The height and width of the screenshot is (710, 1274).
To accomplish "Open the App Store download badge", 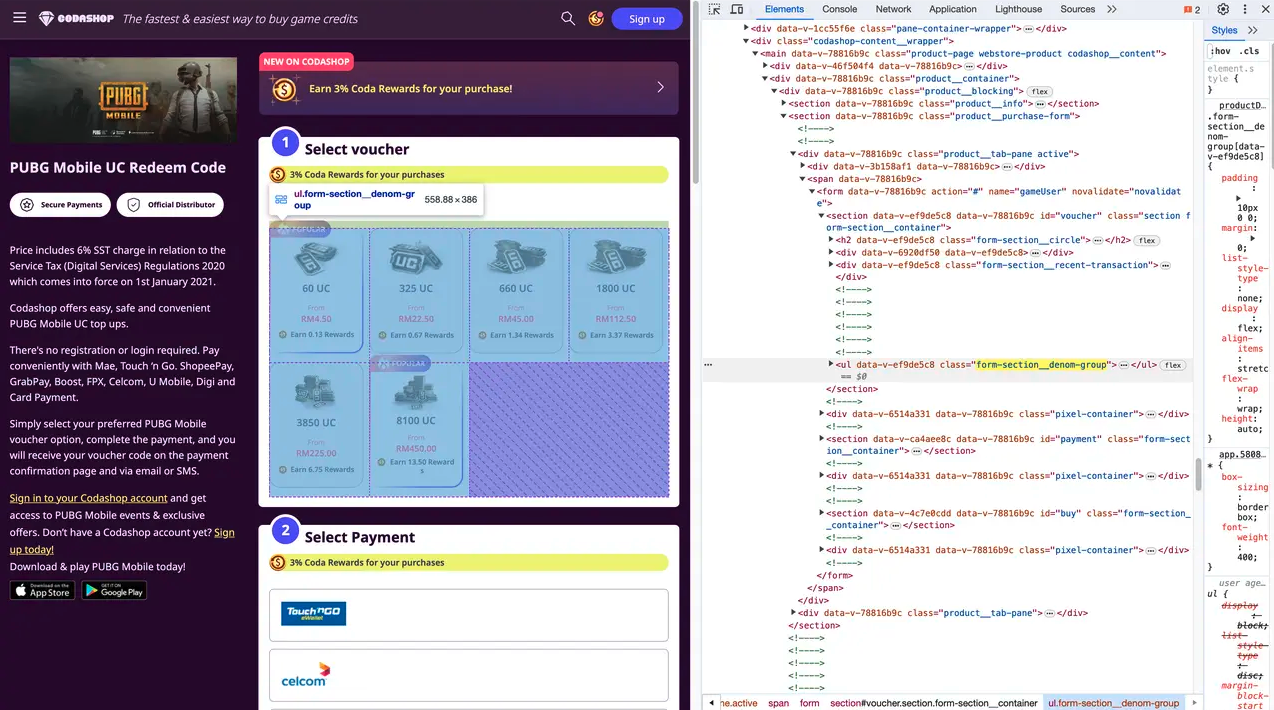I will tap(42, 591).
